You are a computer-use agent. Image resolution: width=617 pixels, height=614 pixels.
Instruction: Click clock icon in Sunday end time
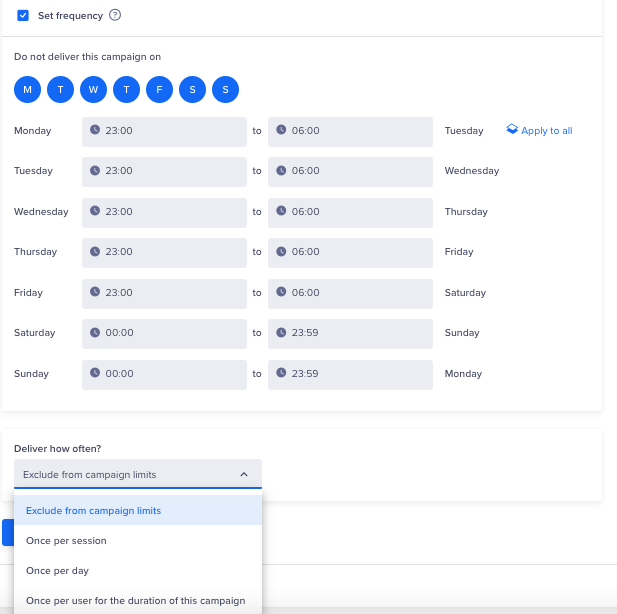[x=281, y=374]
